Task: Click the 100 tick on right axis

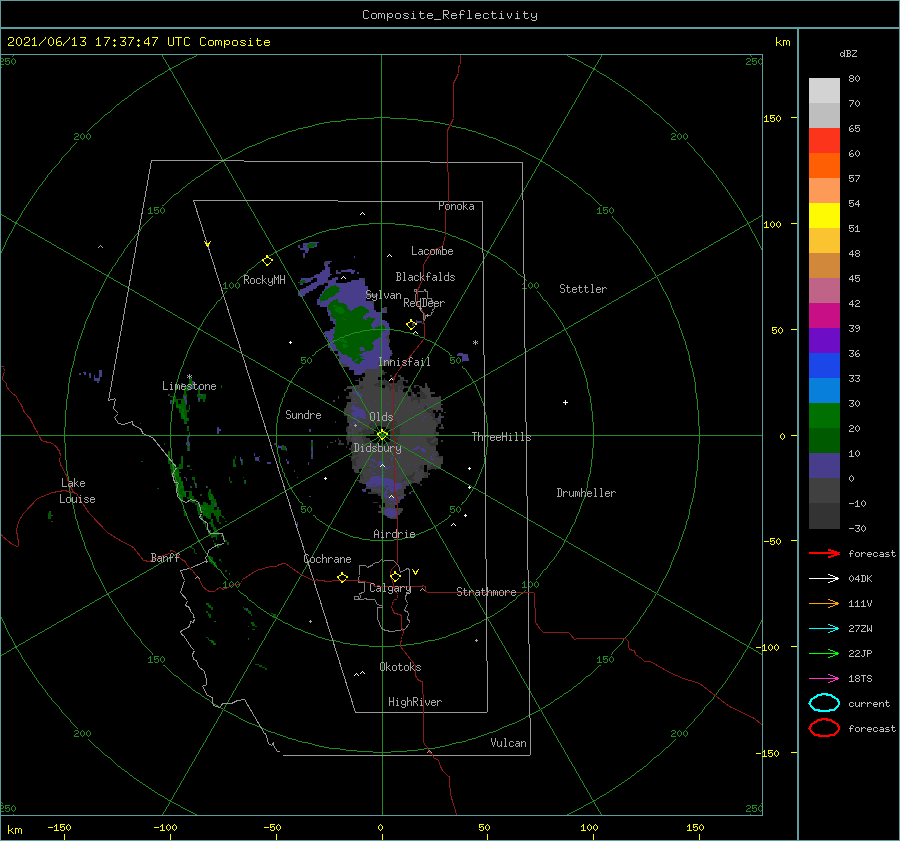Action: pyautogui.click(x=772, y=224)
